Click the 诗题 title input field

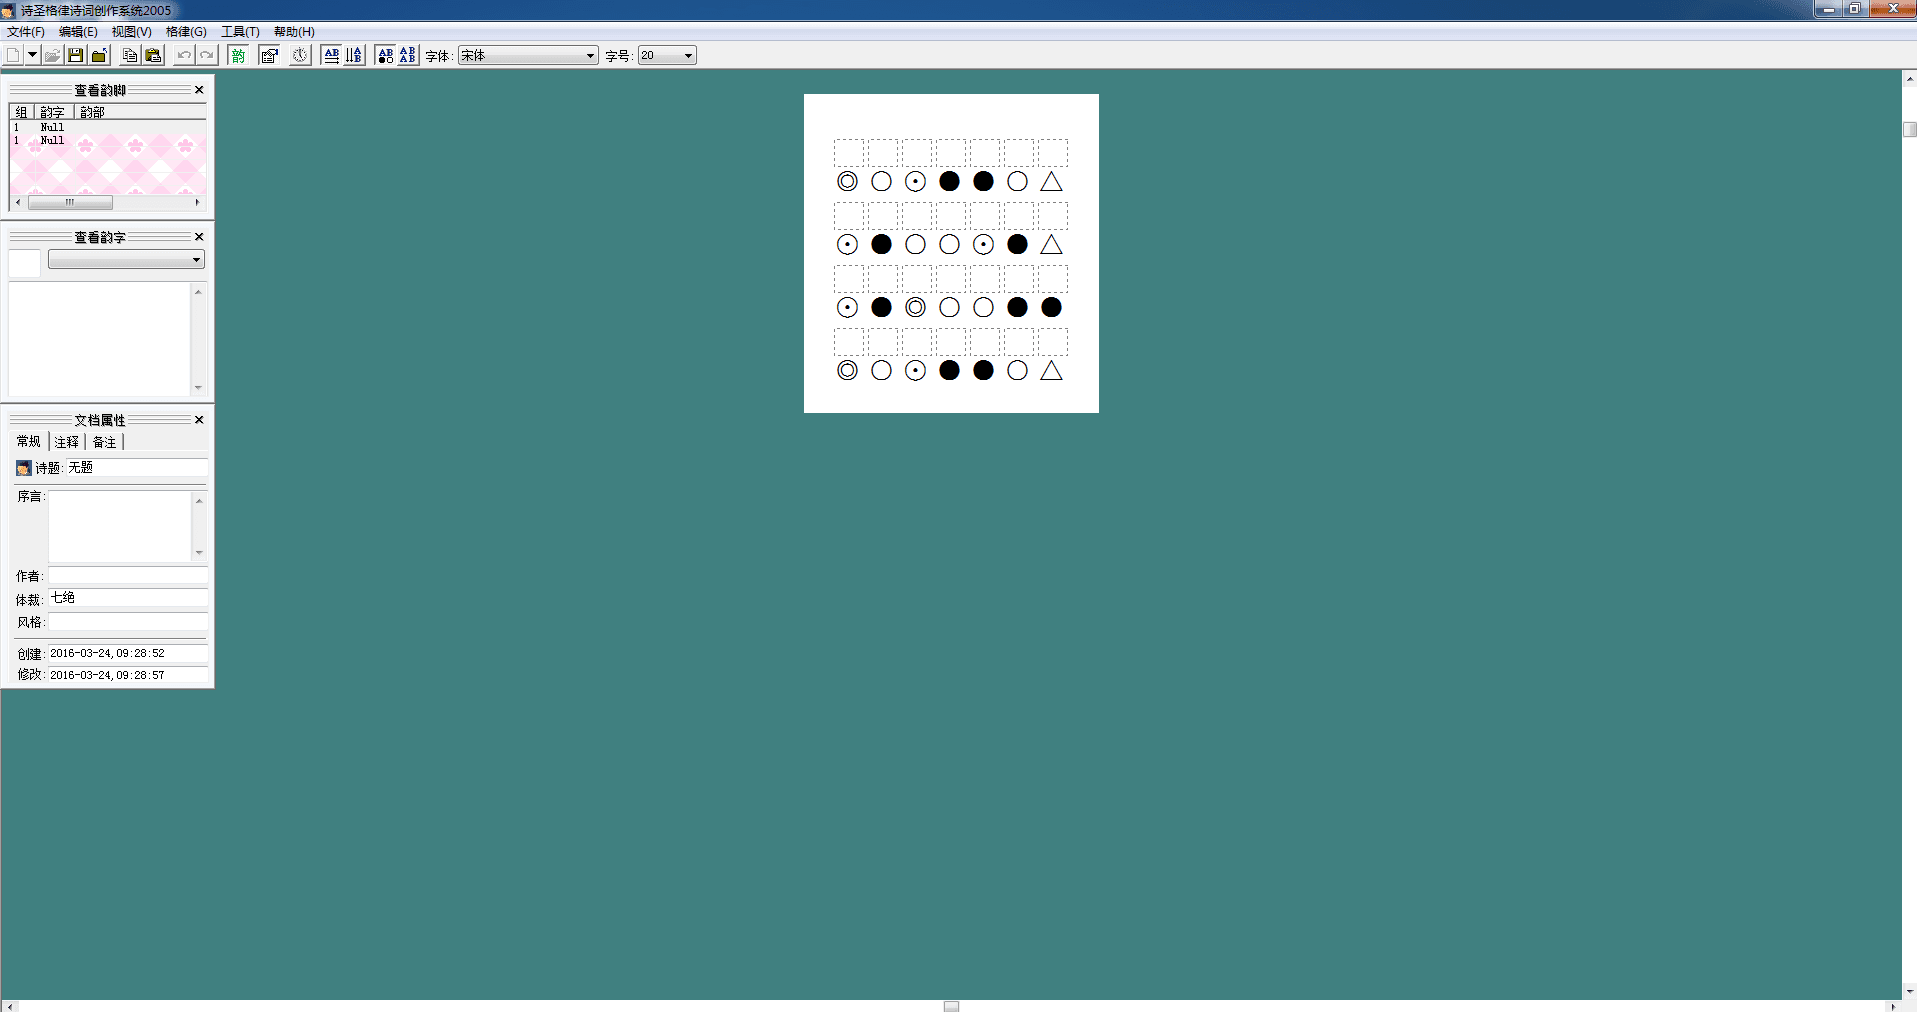137,468
